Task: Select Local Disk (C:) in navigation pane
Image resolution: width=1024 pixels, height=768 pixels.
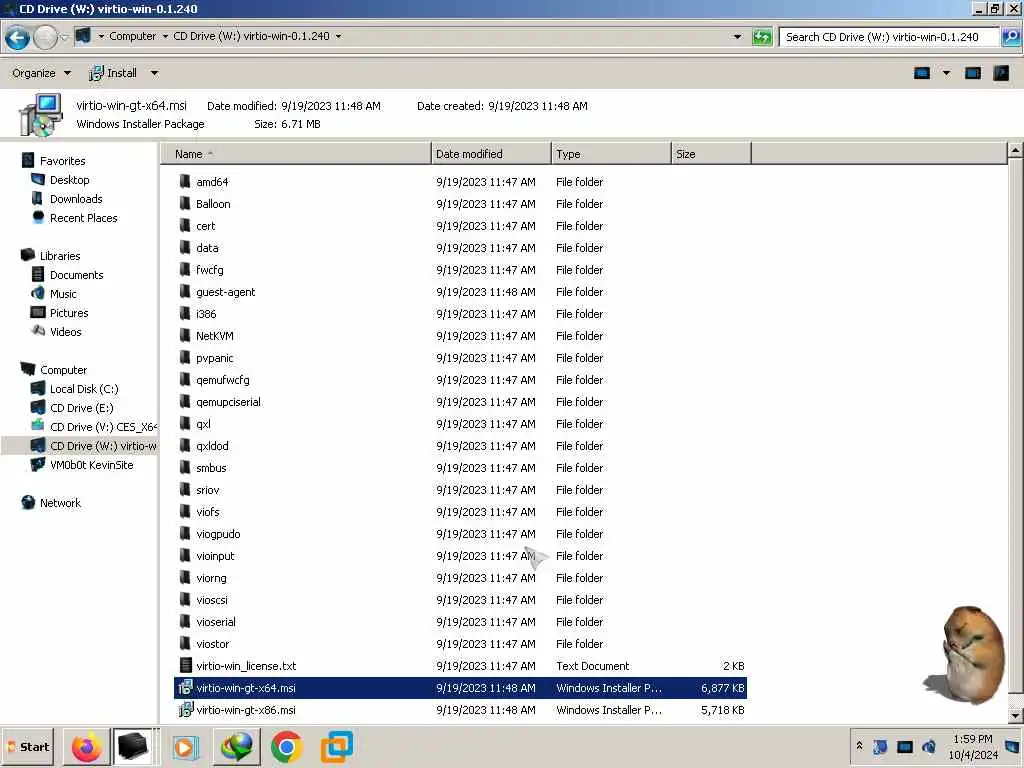Action: pyautogui.click(x=84, y=389)
